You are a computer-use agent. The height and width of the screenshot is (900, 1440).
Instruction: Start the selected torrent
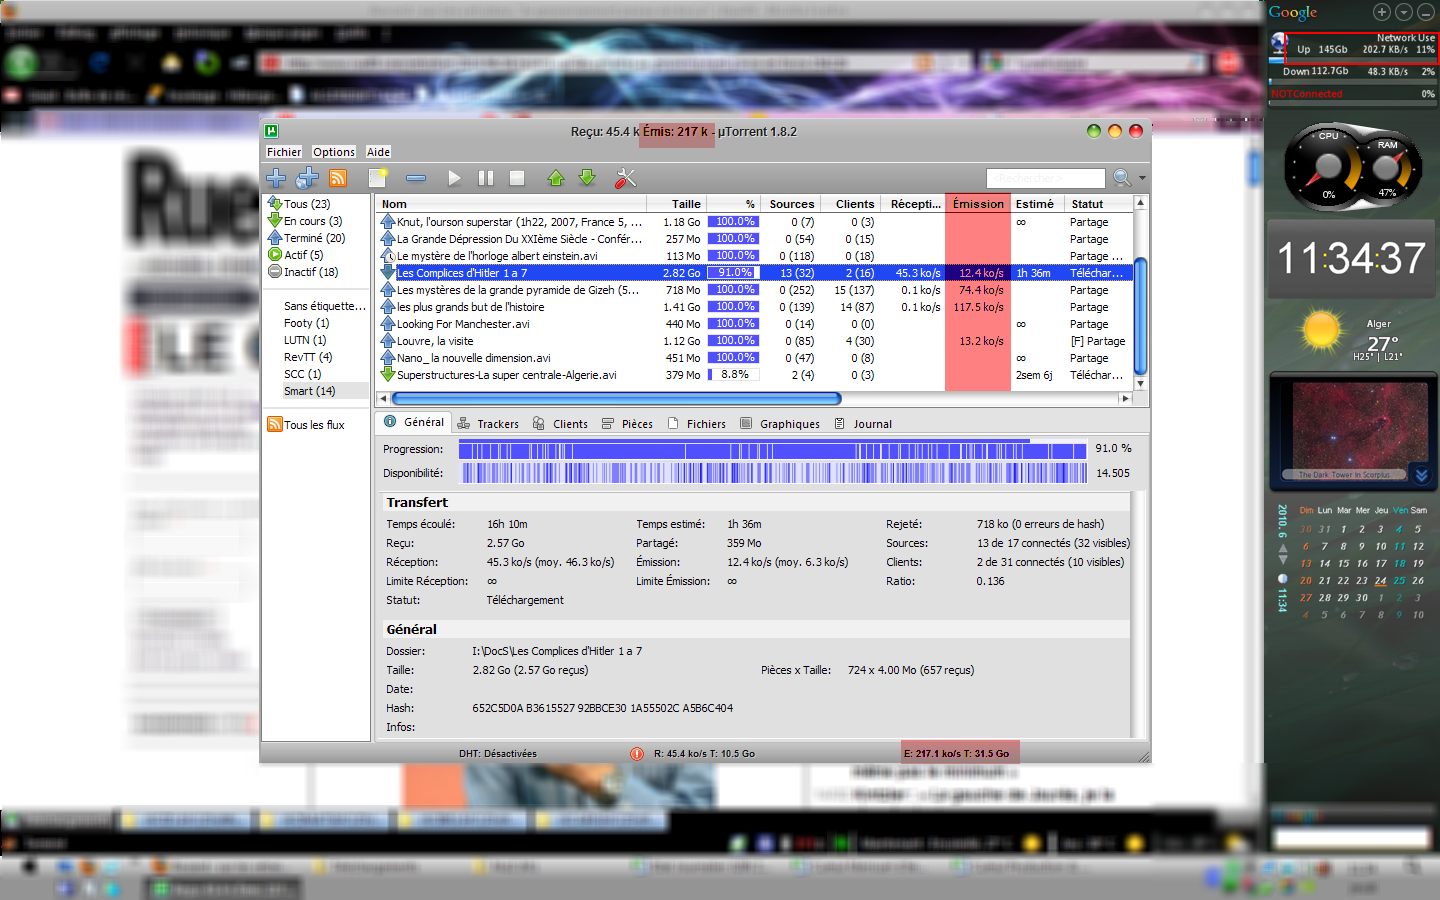[454, 178]
